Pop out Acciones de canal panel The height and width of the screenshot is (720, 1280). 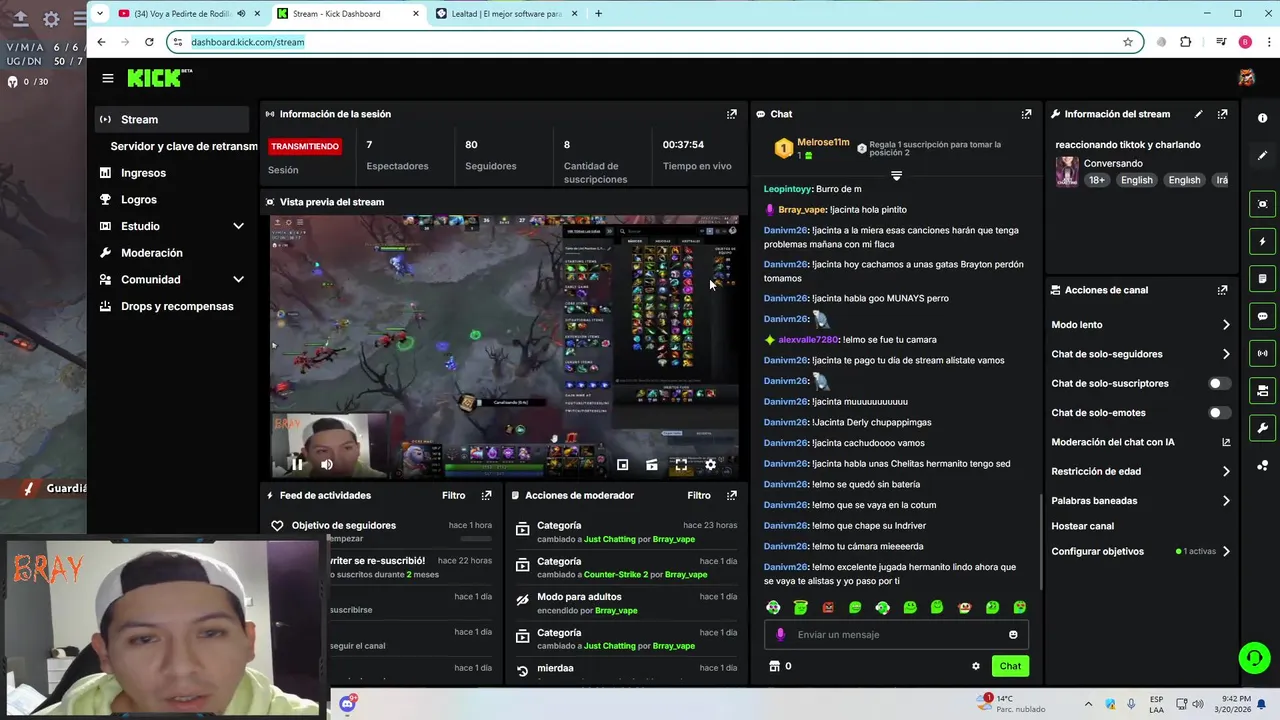point(1222,290)
